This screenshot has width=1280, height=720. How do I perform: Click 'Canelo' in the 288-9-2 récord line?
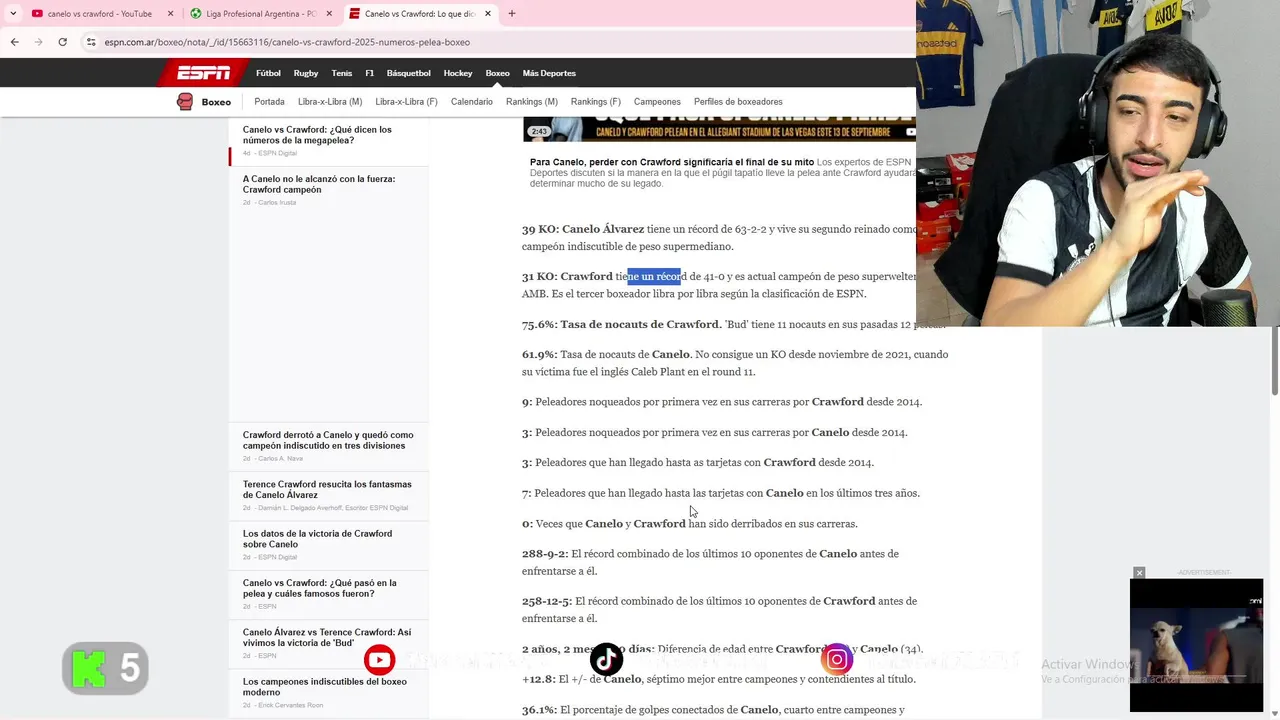click(x=838, y=554)
